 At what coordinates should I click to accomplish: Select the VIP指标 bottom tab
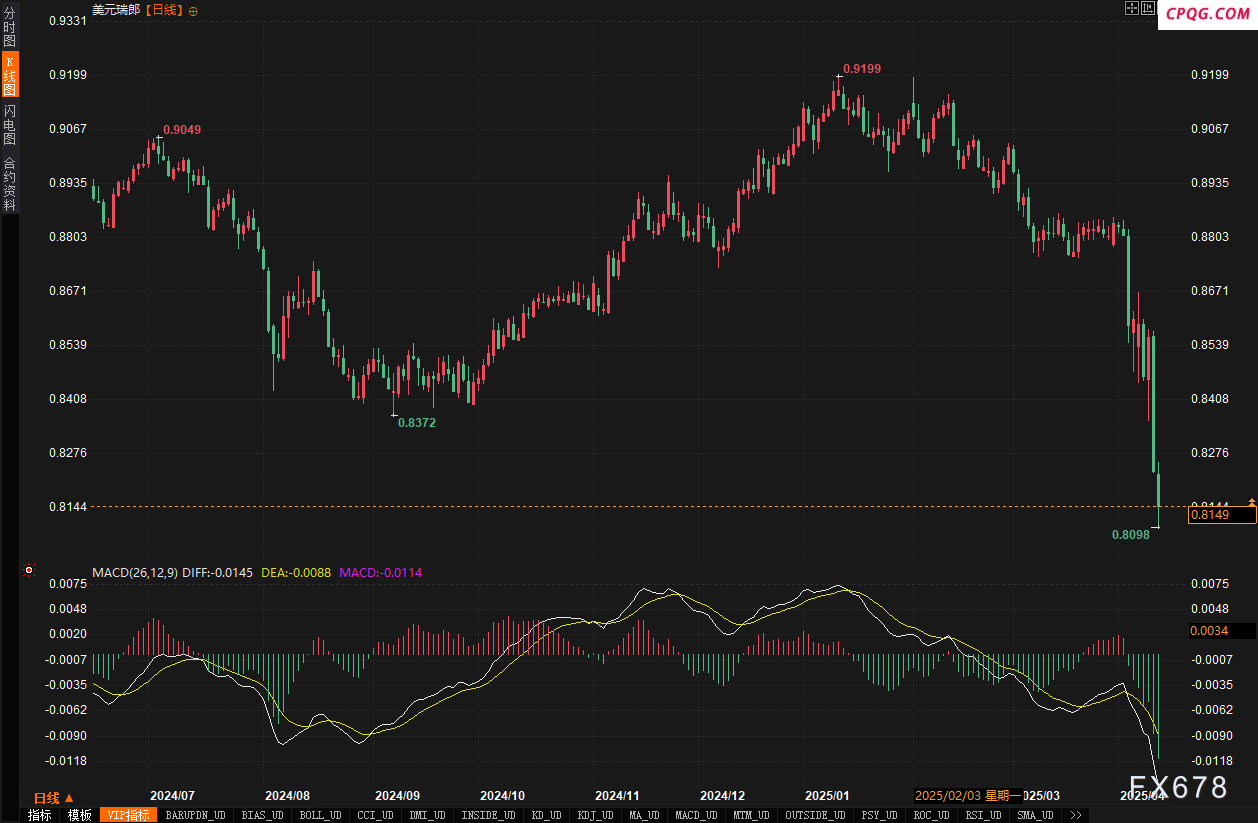(x=129, y=815)
